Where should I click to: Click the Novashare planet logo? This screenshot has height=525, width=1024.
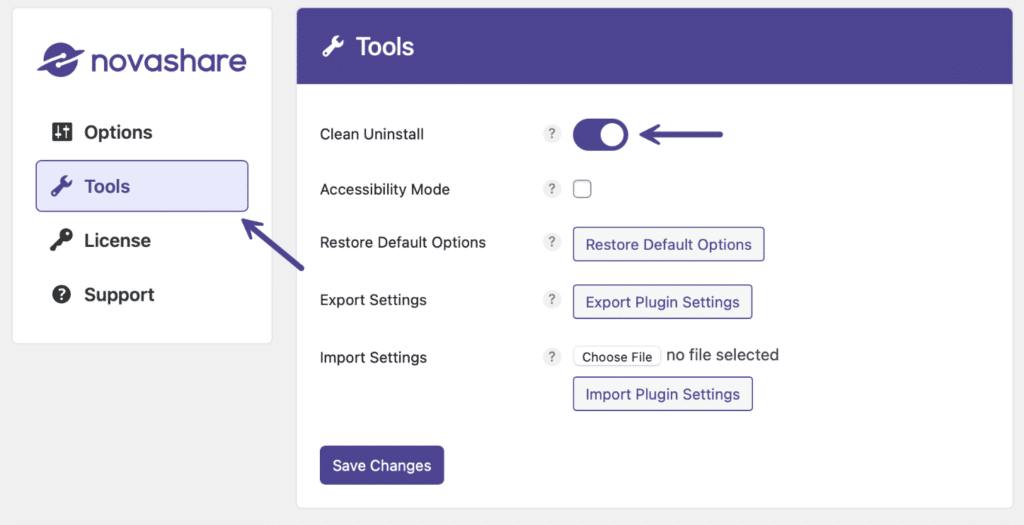(61, 60)
